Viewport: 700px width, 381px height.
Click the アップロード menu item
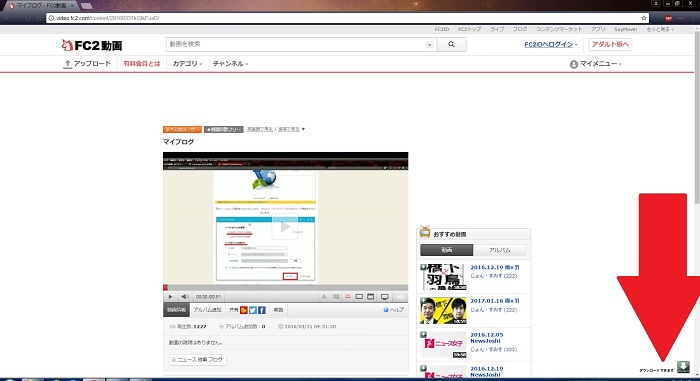click(x=92, y=64)
